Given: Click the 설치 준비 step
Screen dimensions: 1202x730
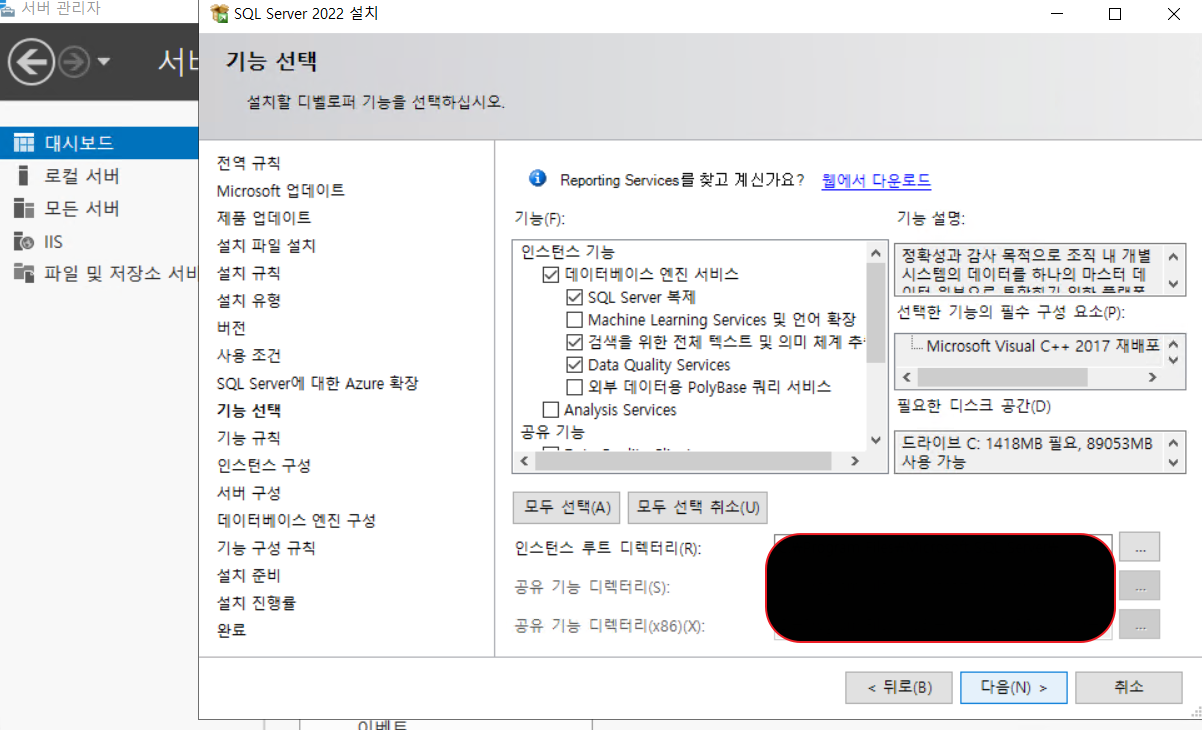Looking at the screenshot, I should pos(249,576).
